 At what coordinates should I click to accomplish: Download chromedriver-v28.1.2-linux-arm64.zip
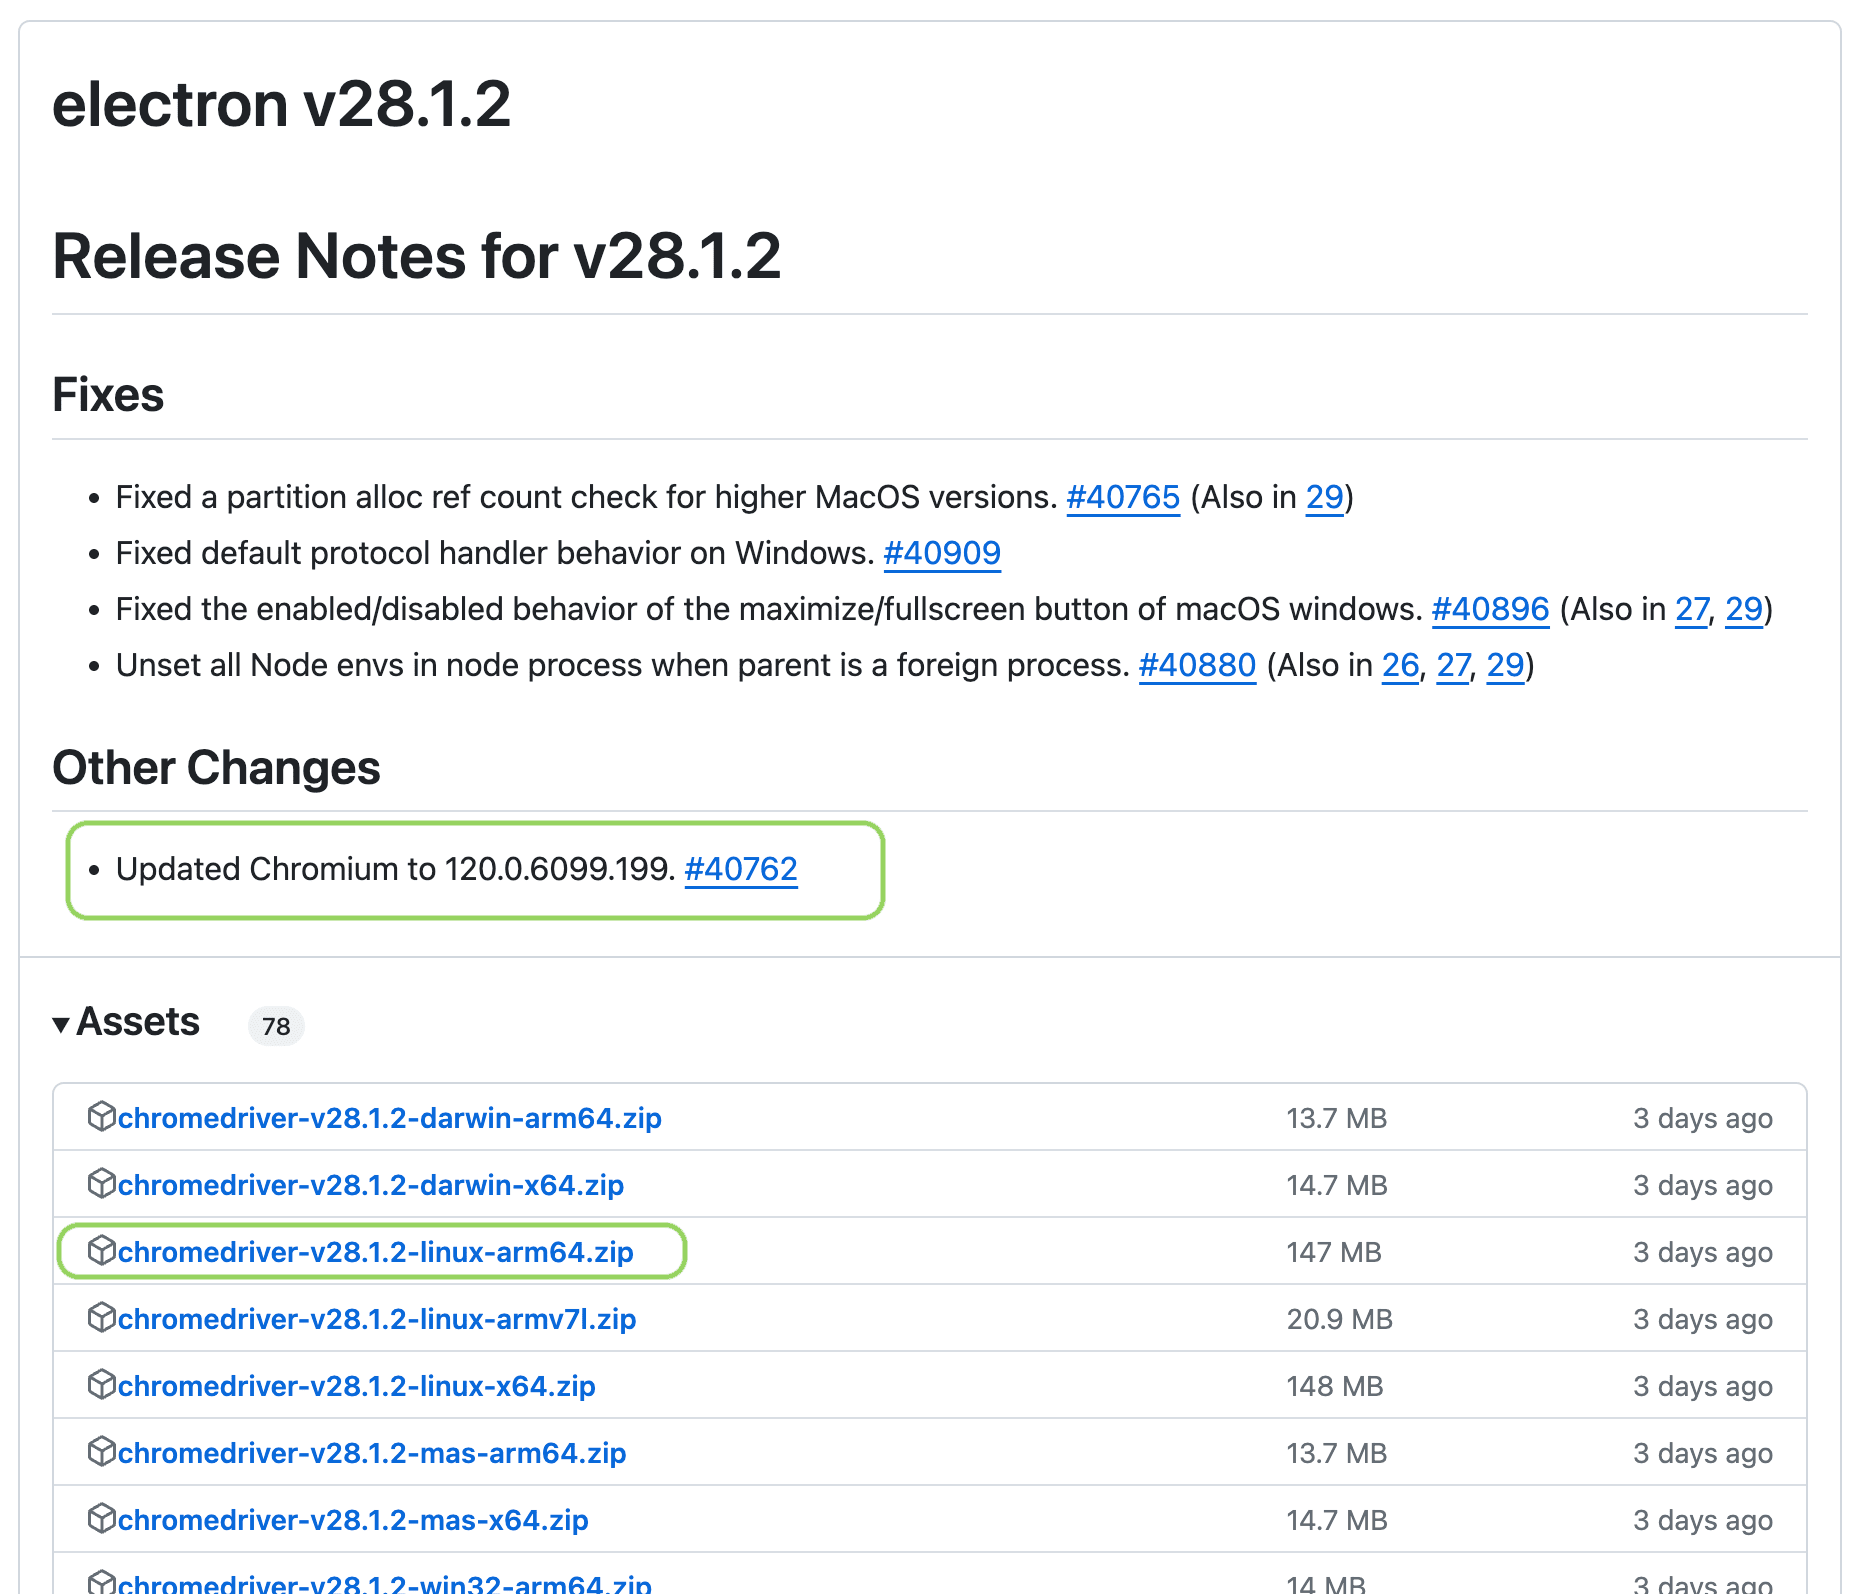(x=376, y=1252)
